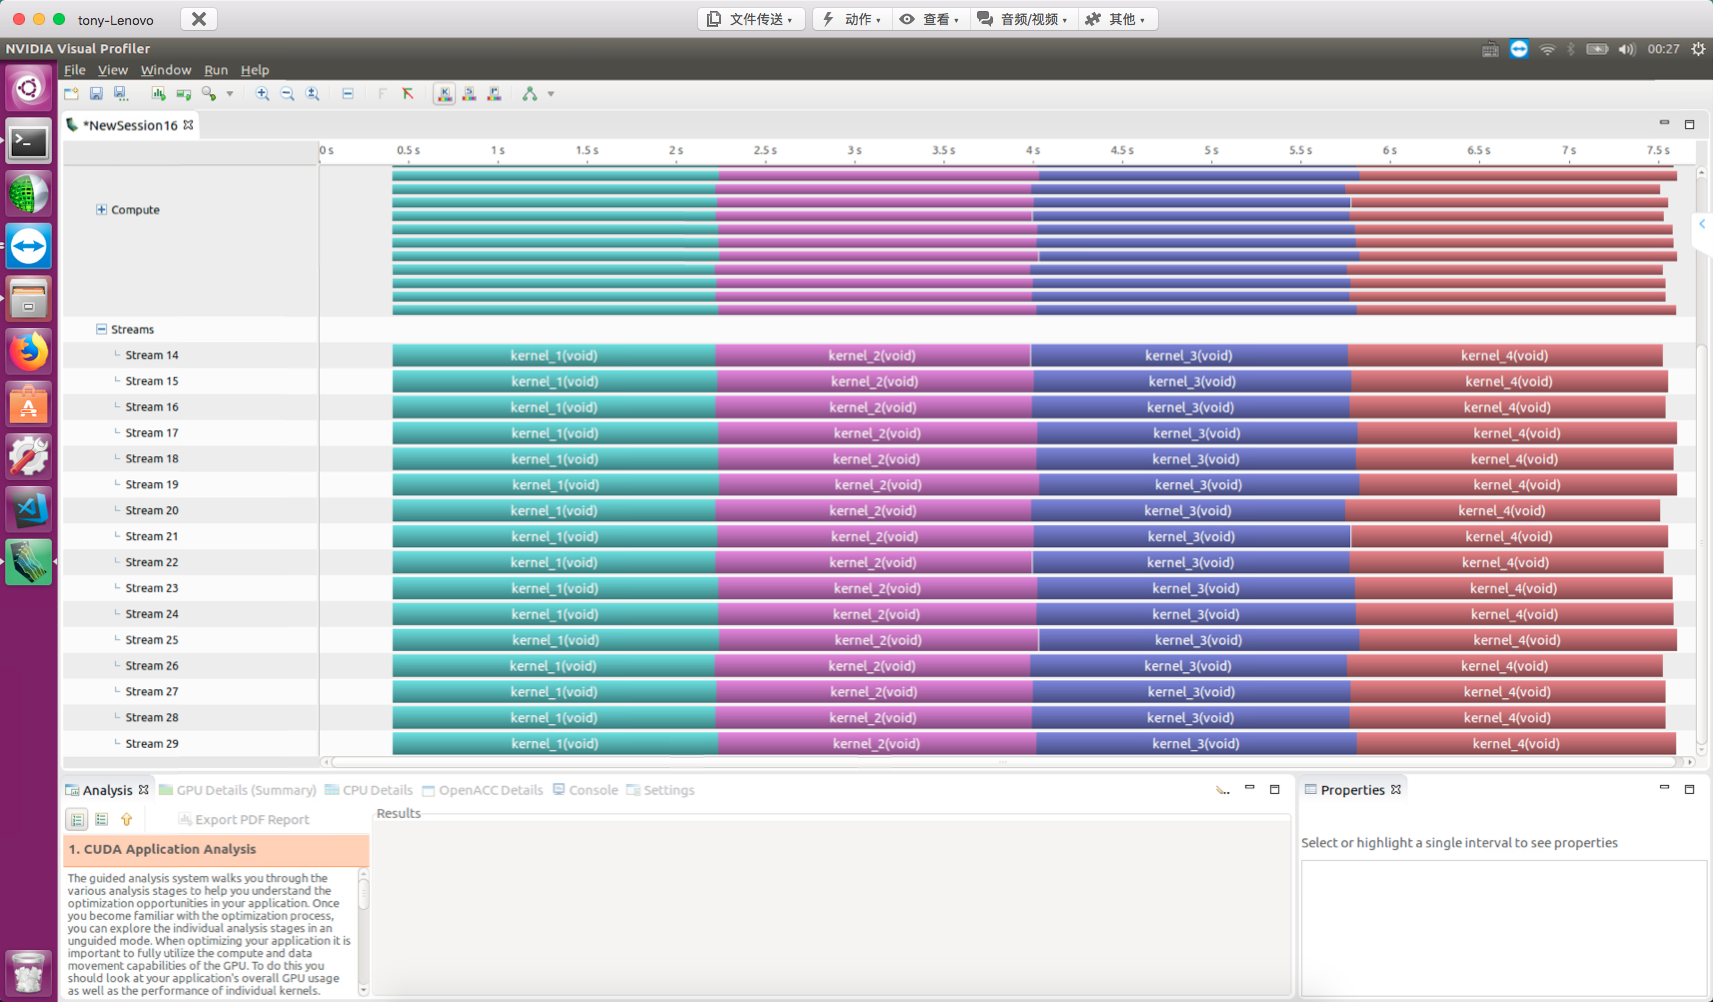Collapse the Streams group
The width and height of the screenshot is (1713, 1002).
click(101, 329)
